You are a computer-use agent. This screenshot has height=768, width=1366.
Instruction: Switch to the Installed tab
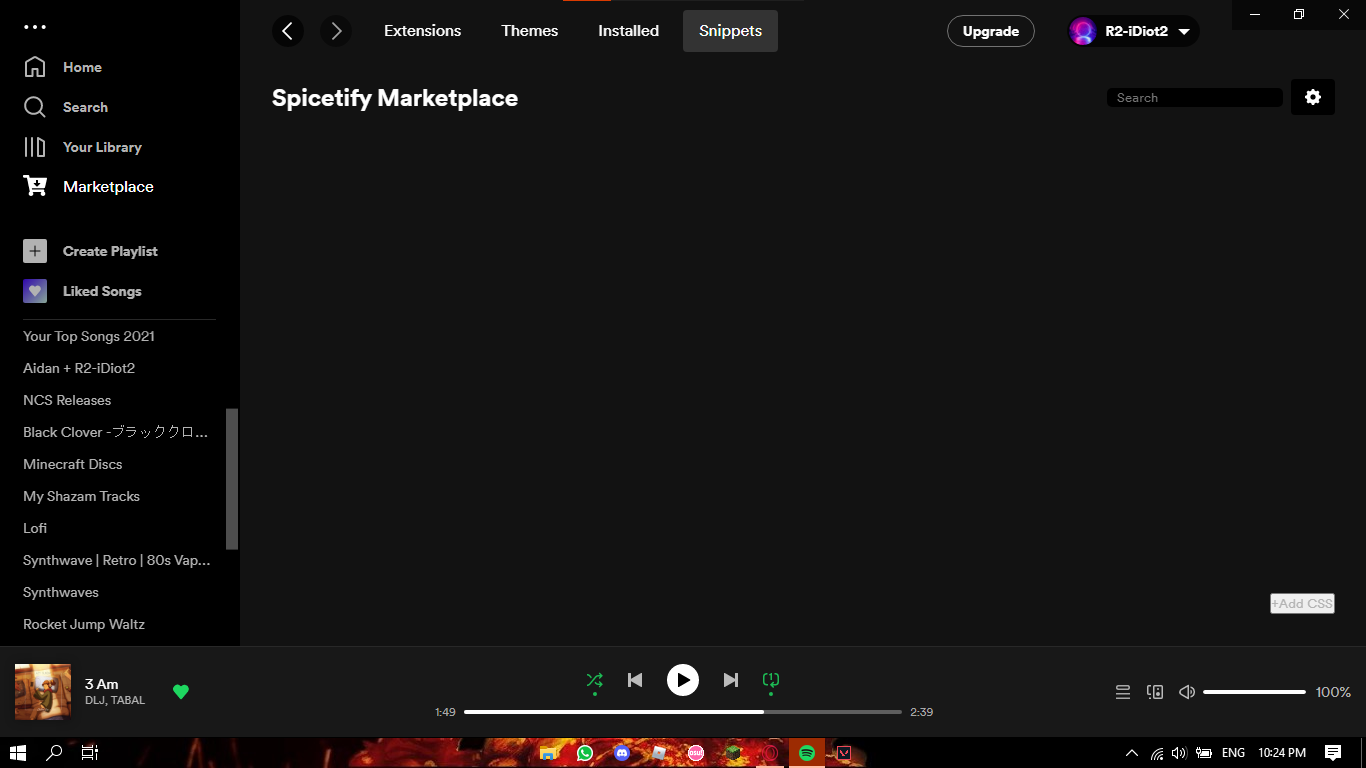click(x=629, y=31)
